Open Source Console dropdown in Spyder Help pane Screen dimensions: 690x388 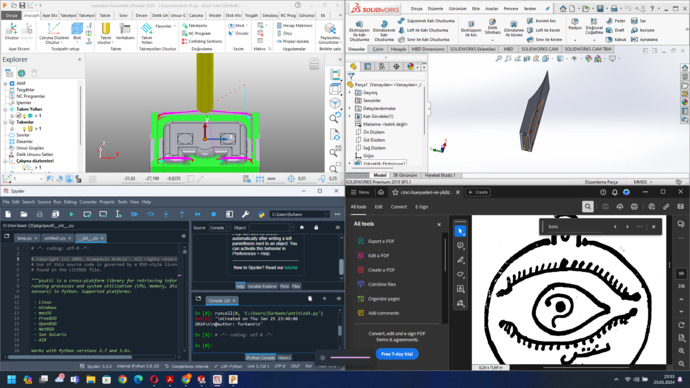click(x=219, y=228)
